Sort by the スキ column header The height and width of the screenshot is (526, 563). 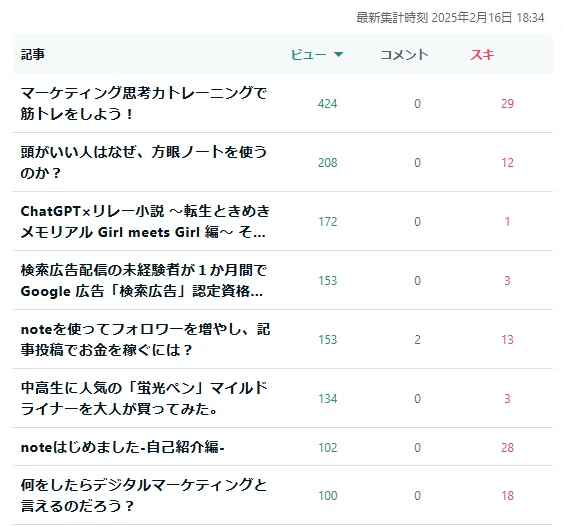click(x=482, y=55)
